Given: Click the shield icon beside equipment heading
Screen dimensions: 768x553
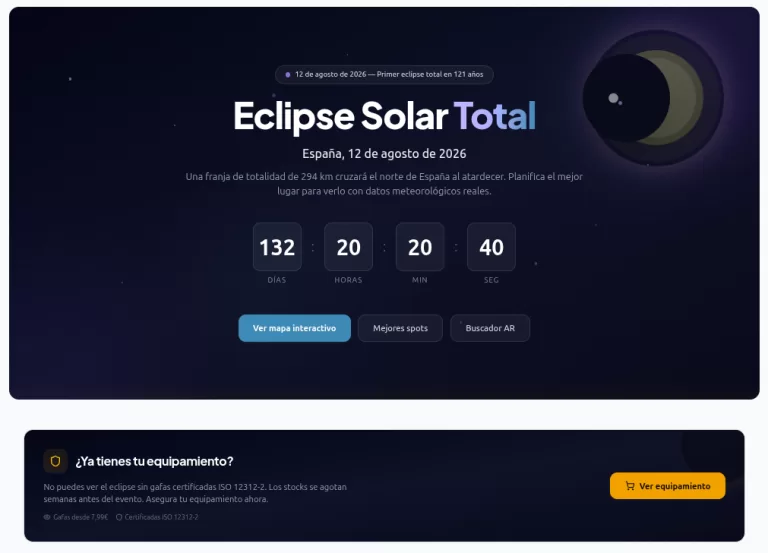Looking at the screenshot, I should [x=55, y=461].
